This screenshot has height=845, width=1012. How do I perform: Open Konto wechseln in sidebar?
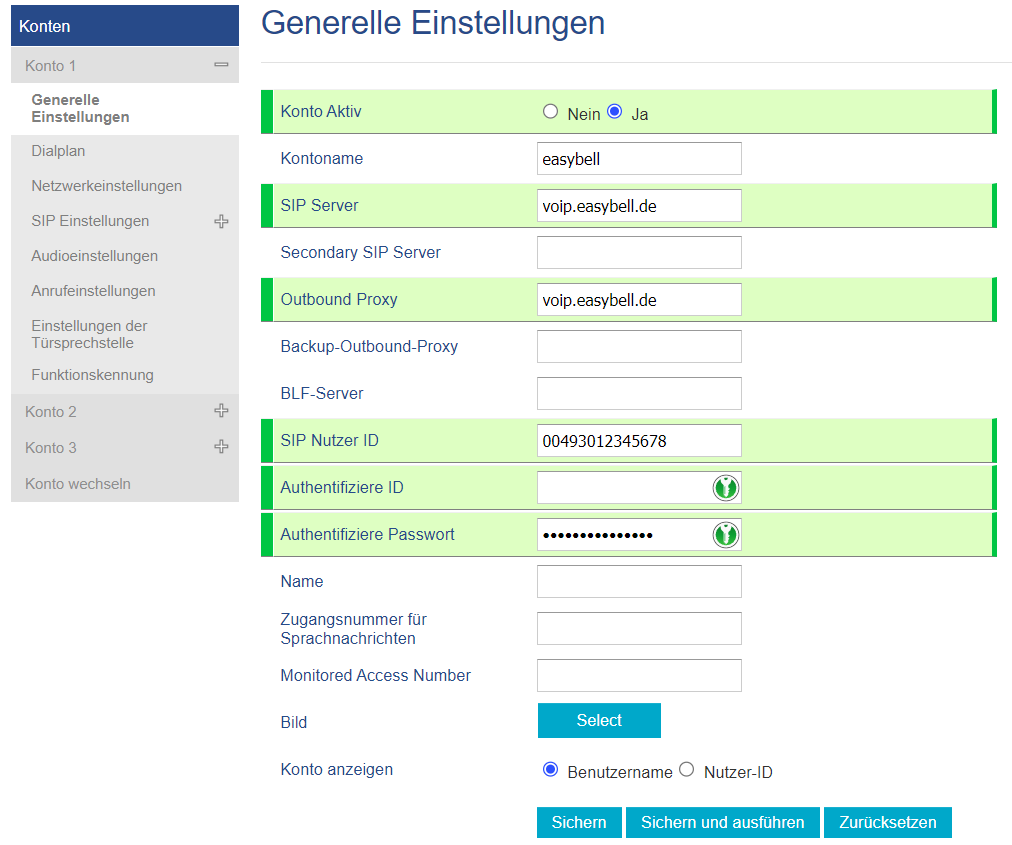[78, 484]
